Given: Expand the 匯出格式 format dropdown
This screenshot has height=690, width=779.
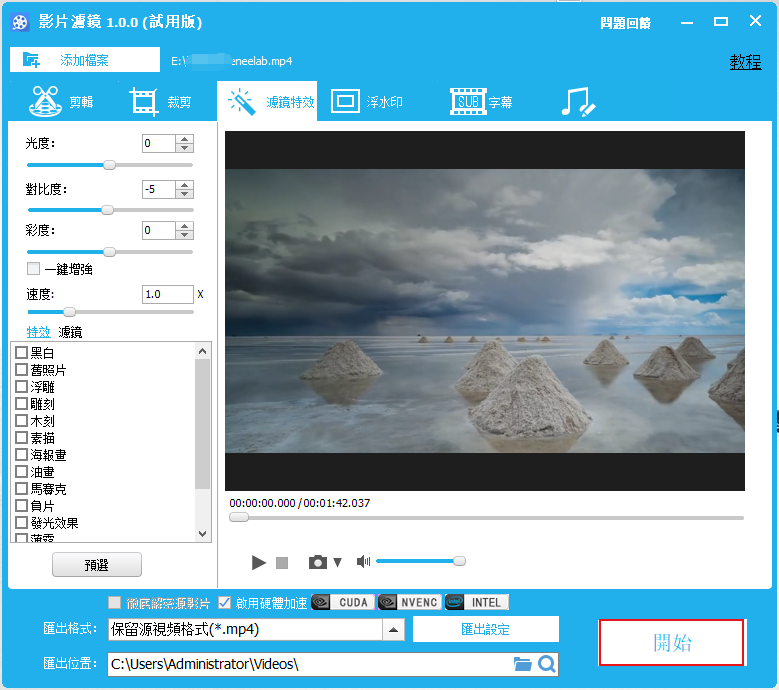Looking at the screenshot, I should (394, 630).
